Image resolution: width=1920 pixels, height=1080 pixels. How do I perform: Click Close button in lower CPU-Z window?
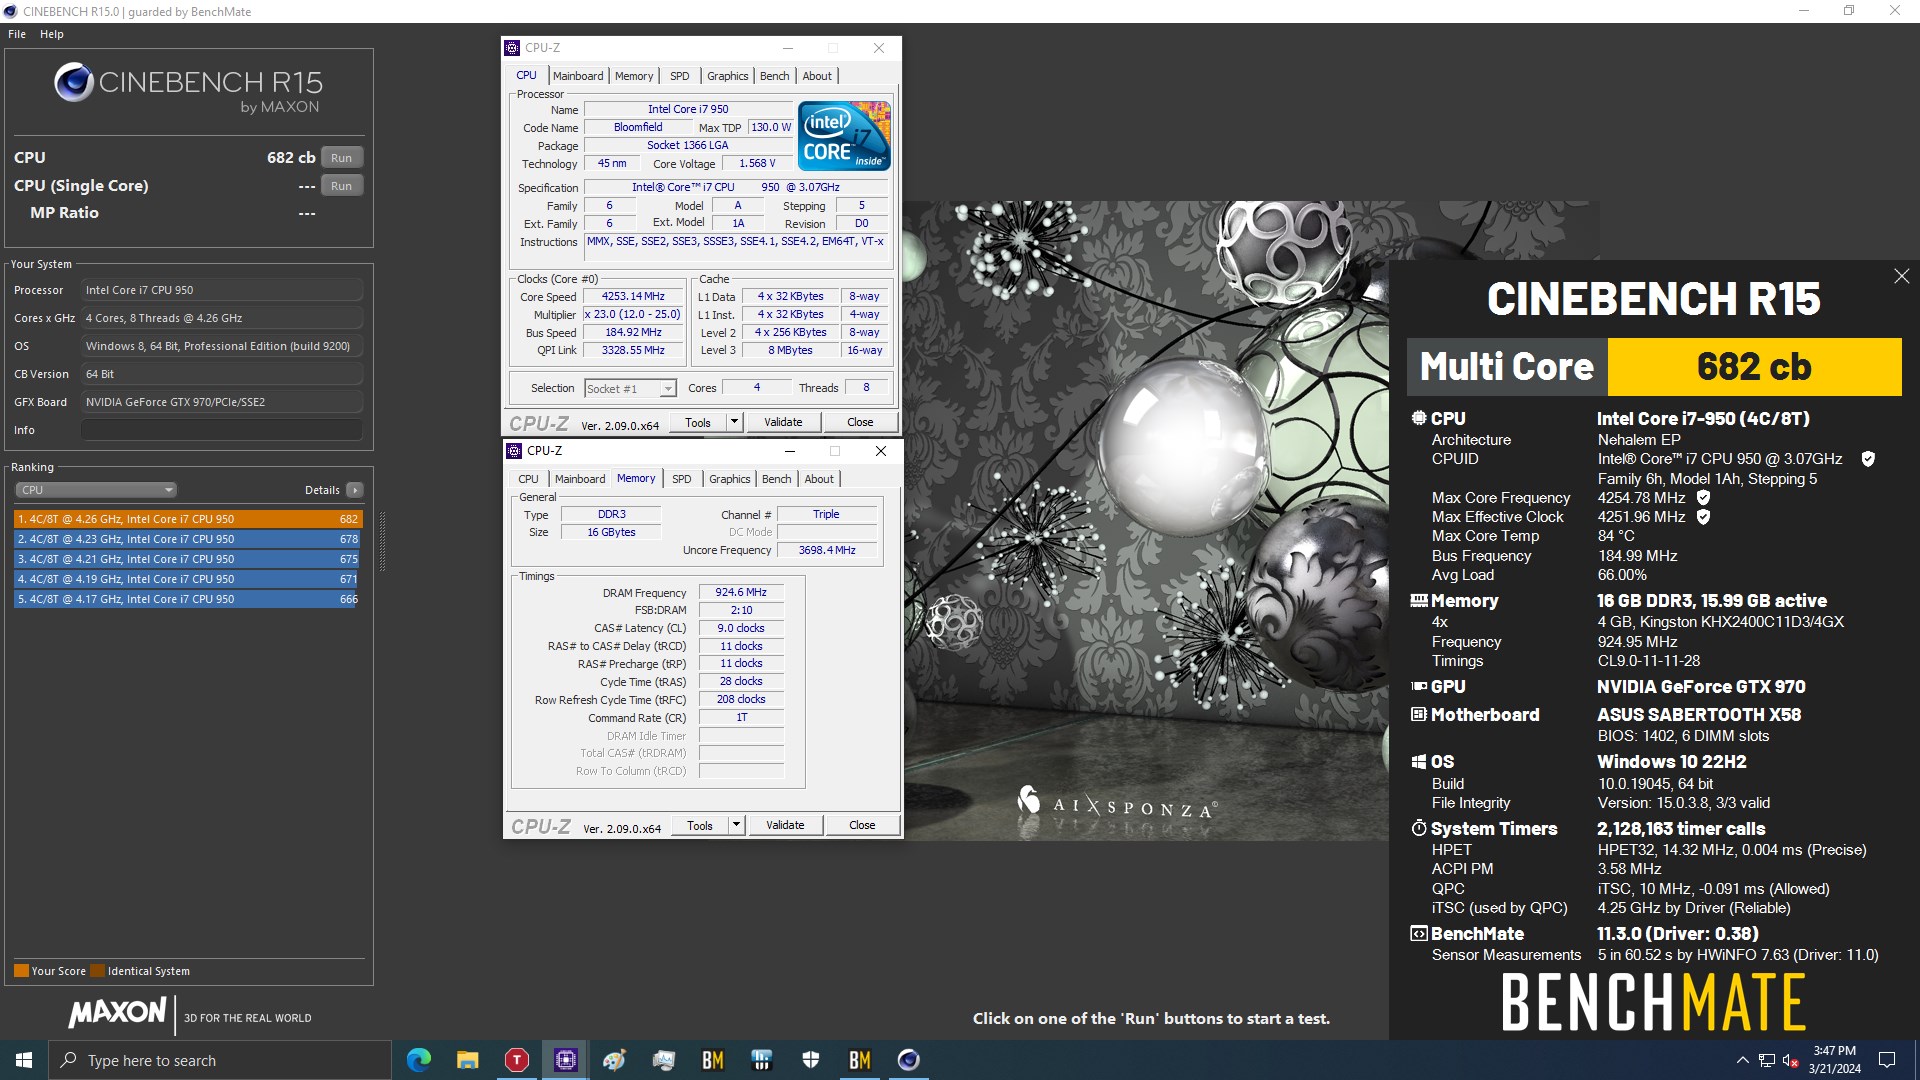click(x=862, y=825)
